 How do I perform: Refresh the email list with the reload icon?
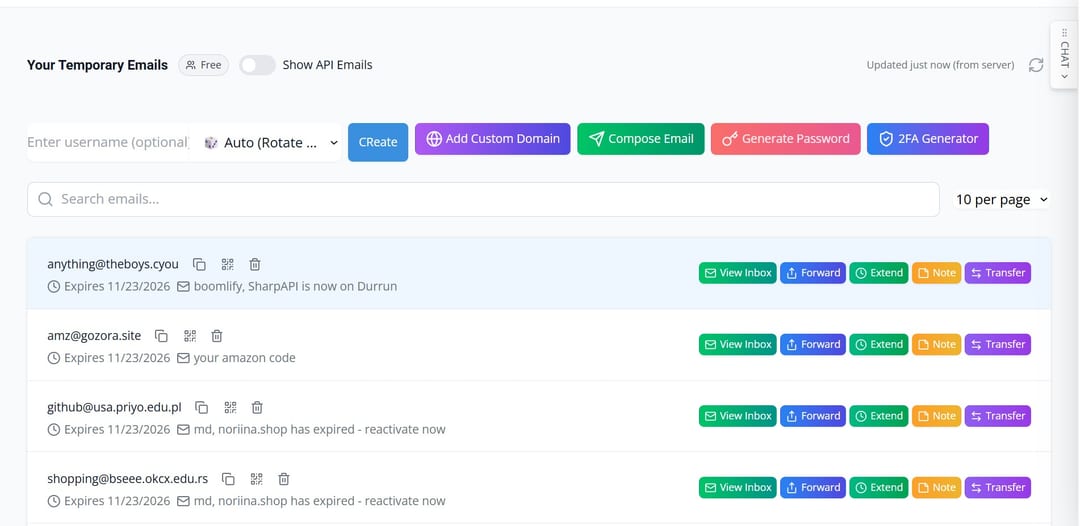(1036, 65)
